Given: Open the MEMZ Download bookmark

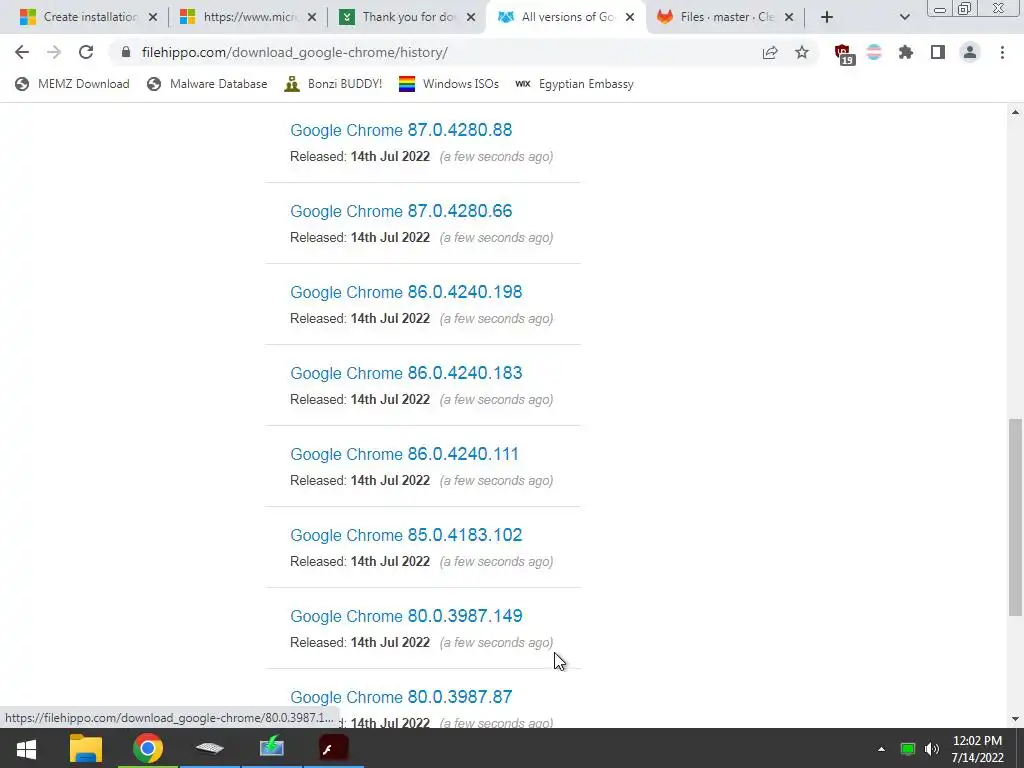Looking at the screenshot, I should pos(72,84).
